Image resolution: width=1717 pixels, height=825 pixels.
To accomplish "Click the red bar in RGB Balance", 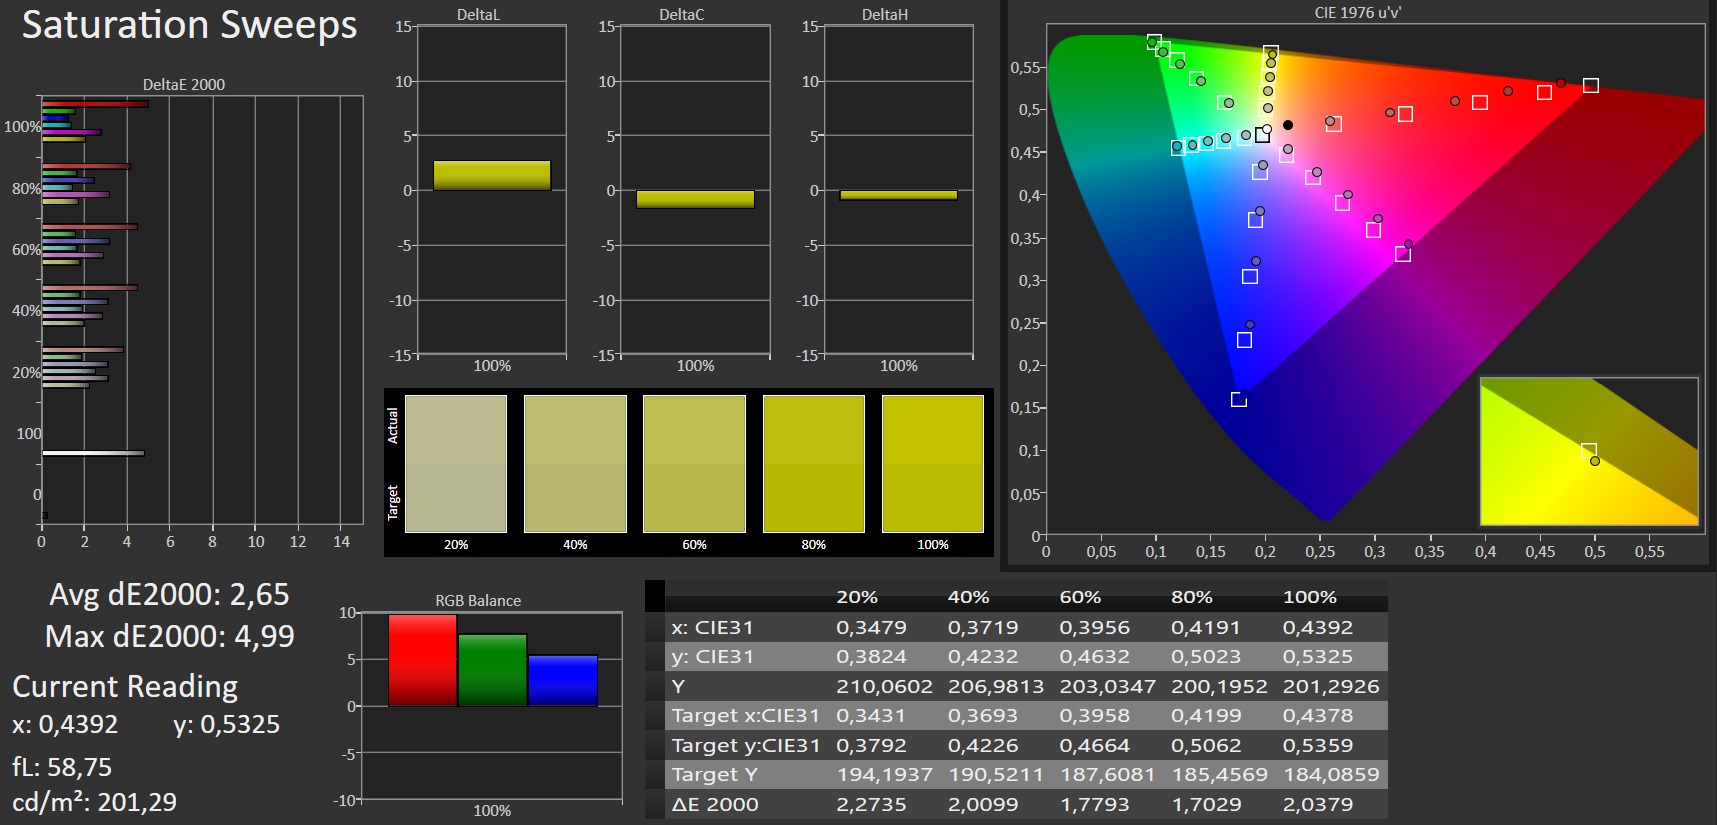I will 422,660.
